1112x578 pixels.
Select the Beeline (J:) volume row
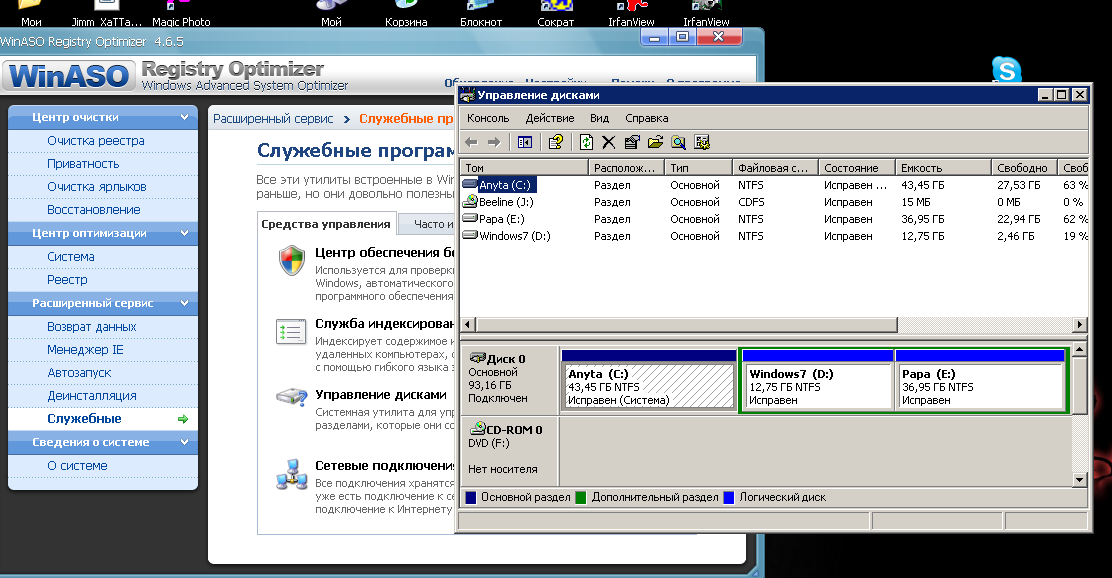pyautogui.click(x=774, y=202)
